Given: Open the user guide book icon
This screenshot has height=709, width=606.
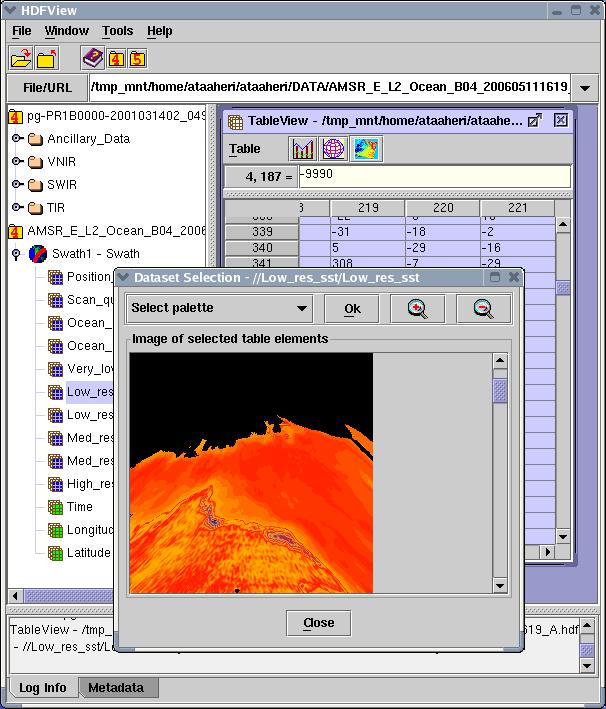Looking at the screenshot, I should pos(92,58).
